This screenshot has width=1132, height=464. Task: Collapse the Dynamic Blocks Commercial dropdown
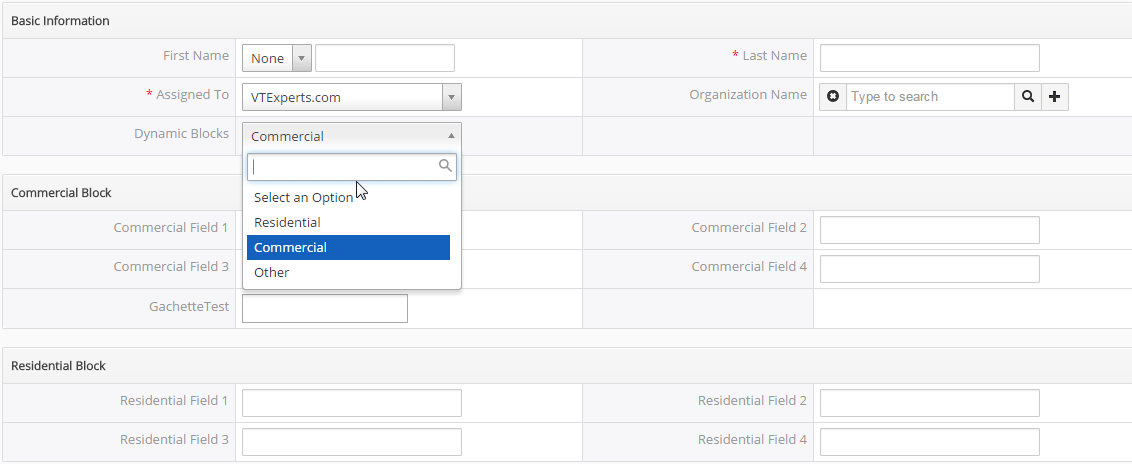click(x=352, y=136)
